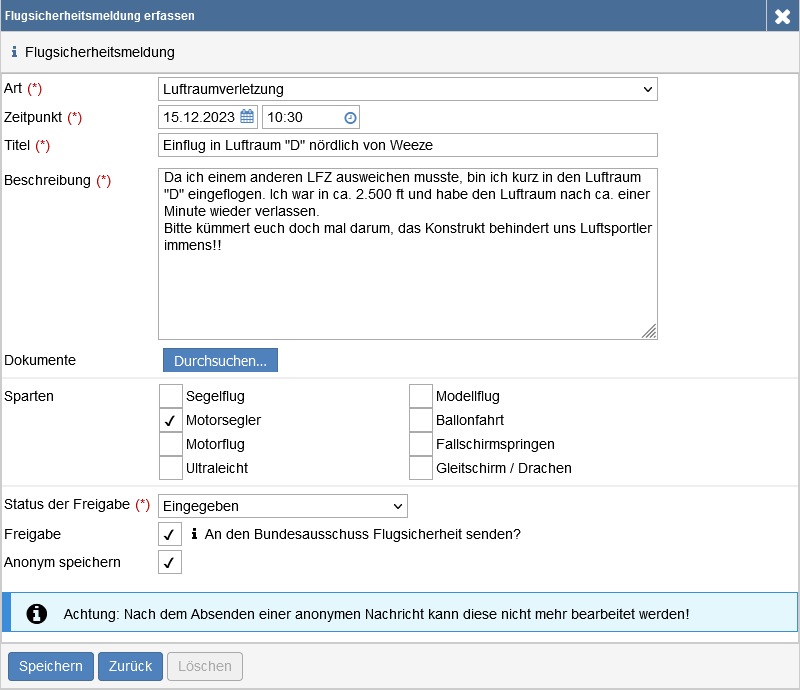Check the Ballonfahrt checkbox
The width and height of the screenshot is (800, 690).
tap(421, 421)
